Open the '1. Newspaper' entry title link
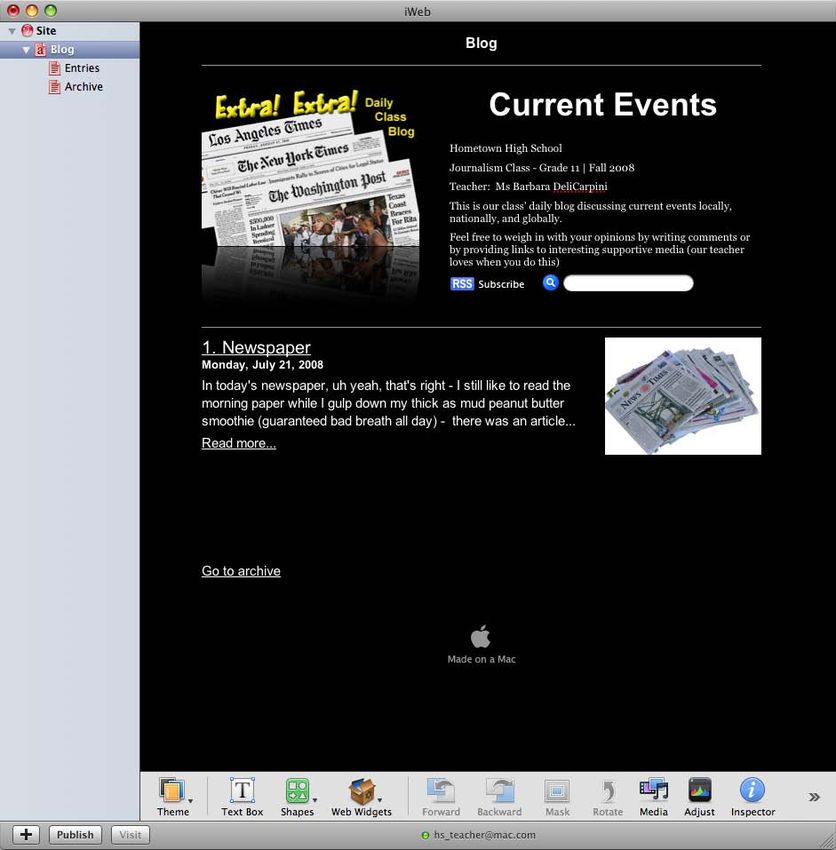The height and width of the screenshot is (850, 836). pos(256,347)
